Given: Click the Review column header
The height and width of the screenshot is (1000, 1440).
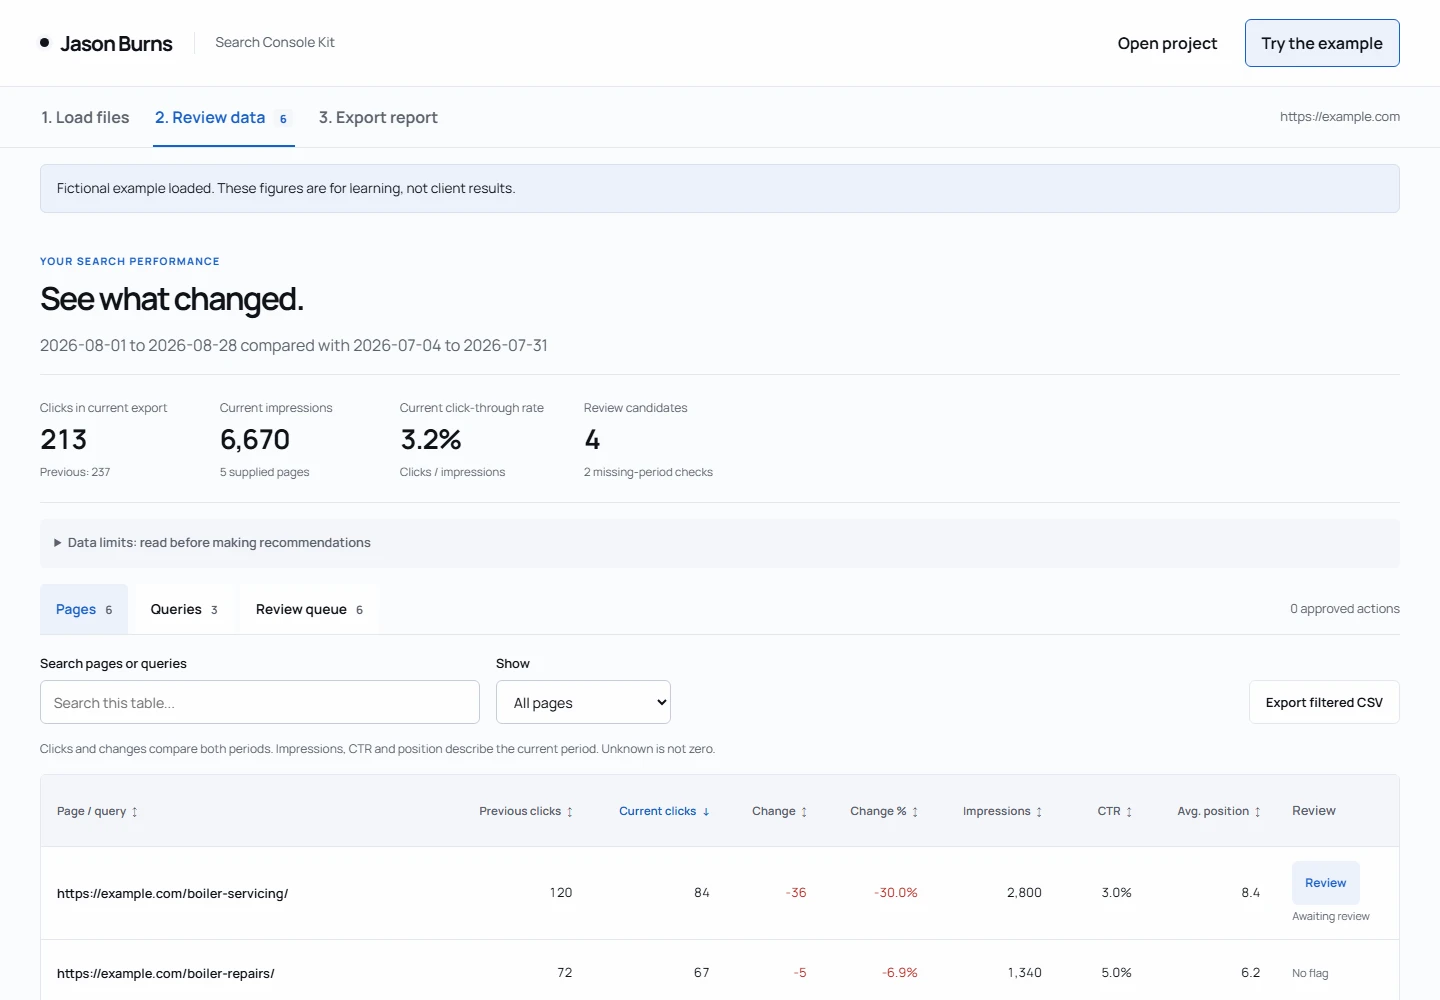Looking at the screenshot, I should pyautogui.click(x=1314, y=811).
